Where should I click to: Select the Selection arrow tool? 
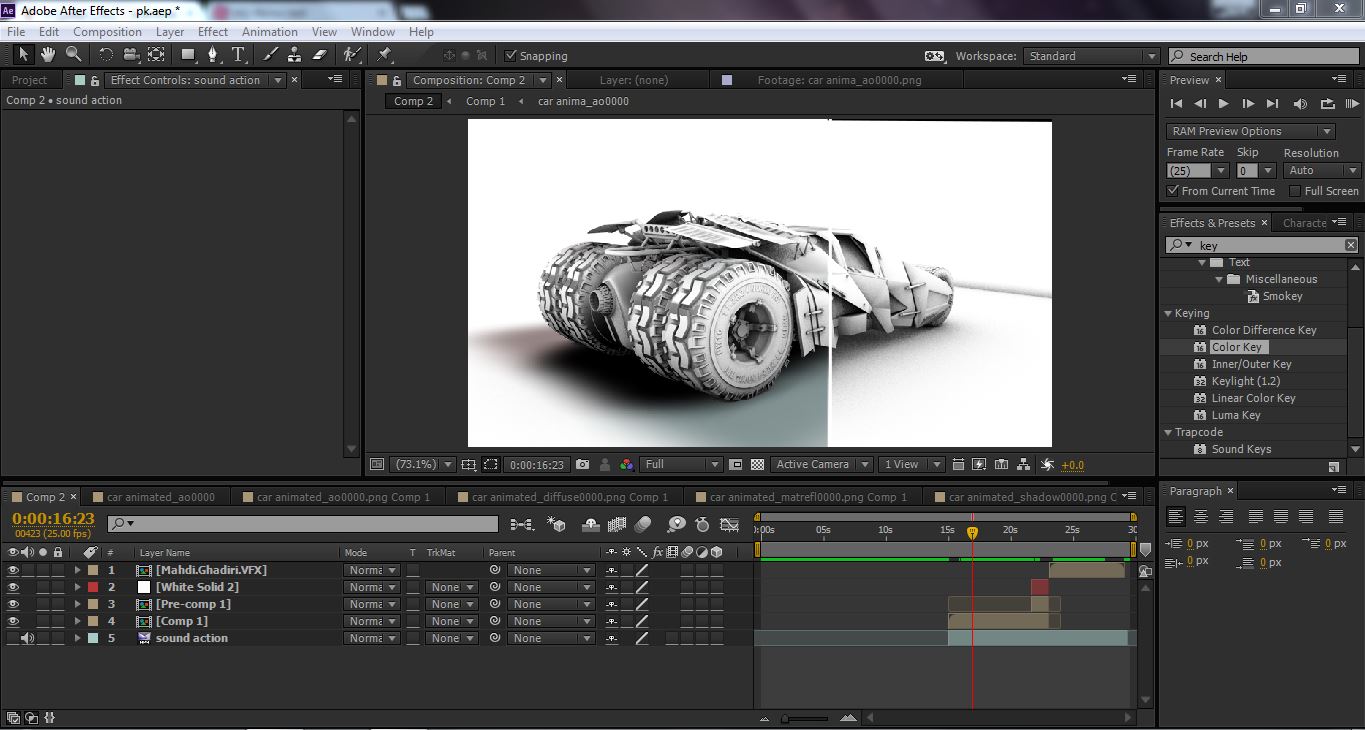(x=24, y=54)
